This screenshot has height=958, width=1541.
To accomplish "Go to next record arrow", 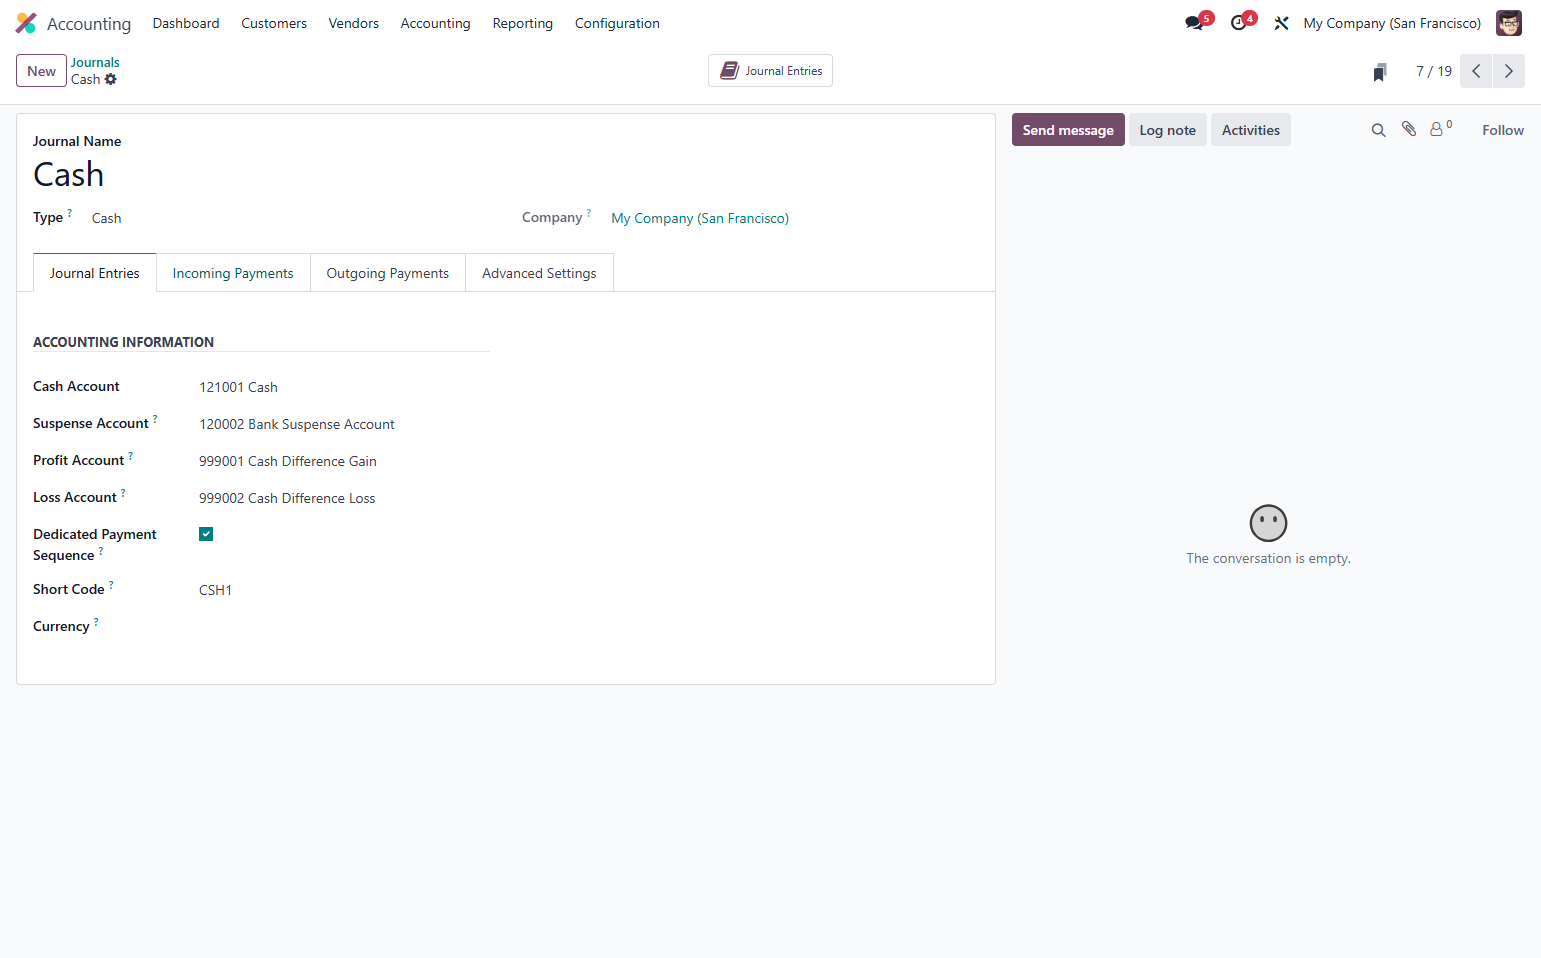I will coord(1509,71).
